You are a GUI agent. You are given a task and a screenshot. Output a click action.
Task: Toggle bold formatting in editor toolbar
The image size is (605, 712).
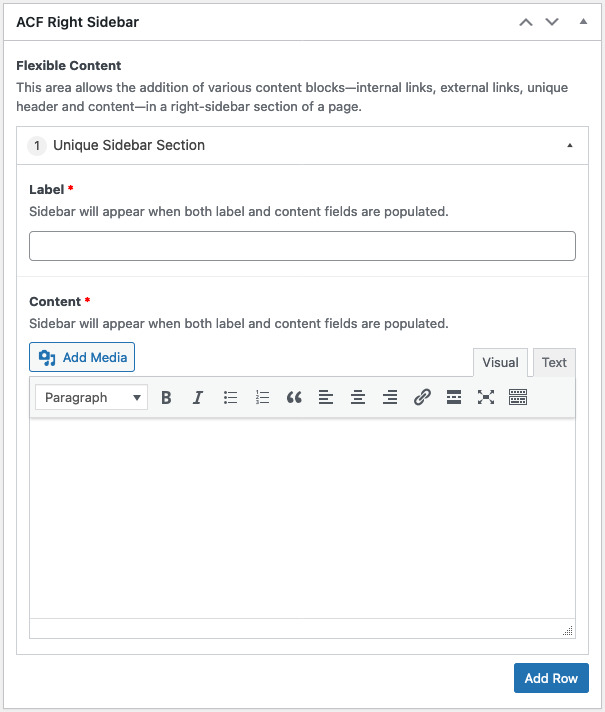(x=166, y=397)
